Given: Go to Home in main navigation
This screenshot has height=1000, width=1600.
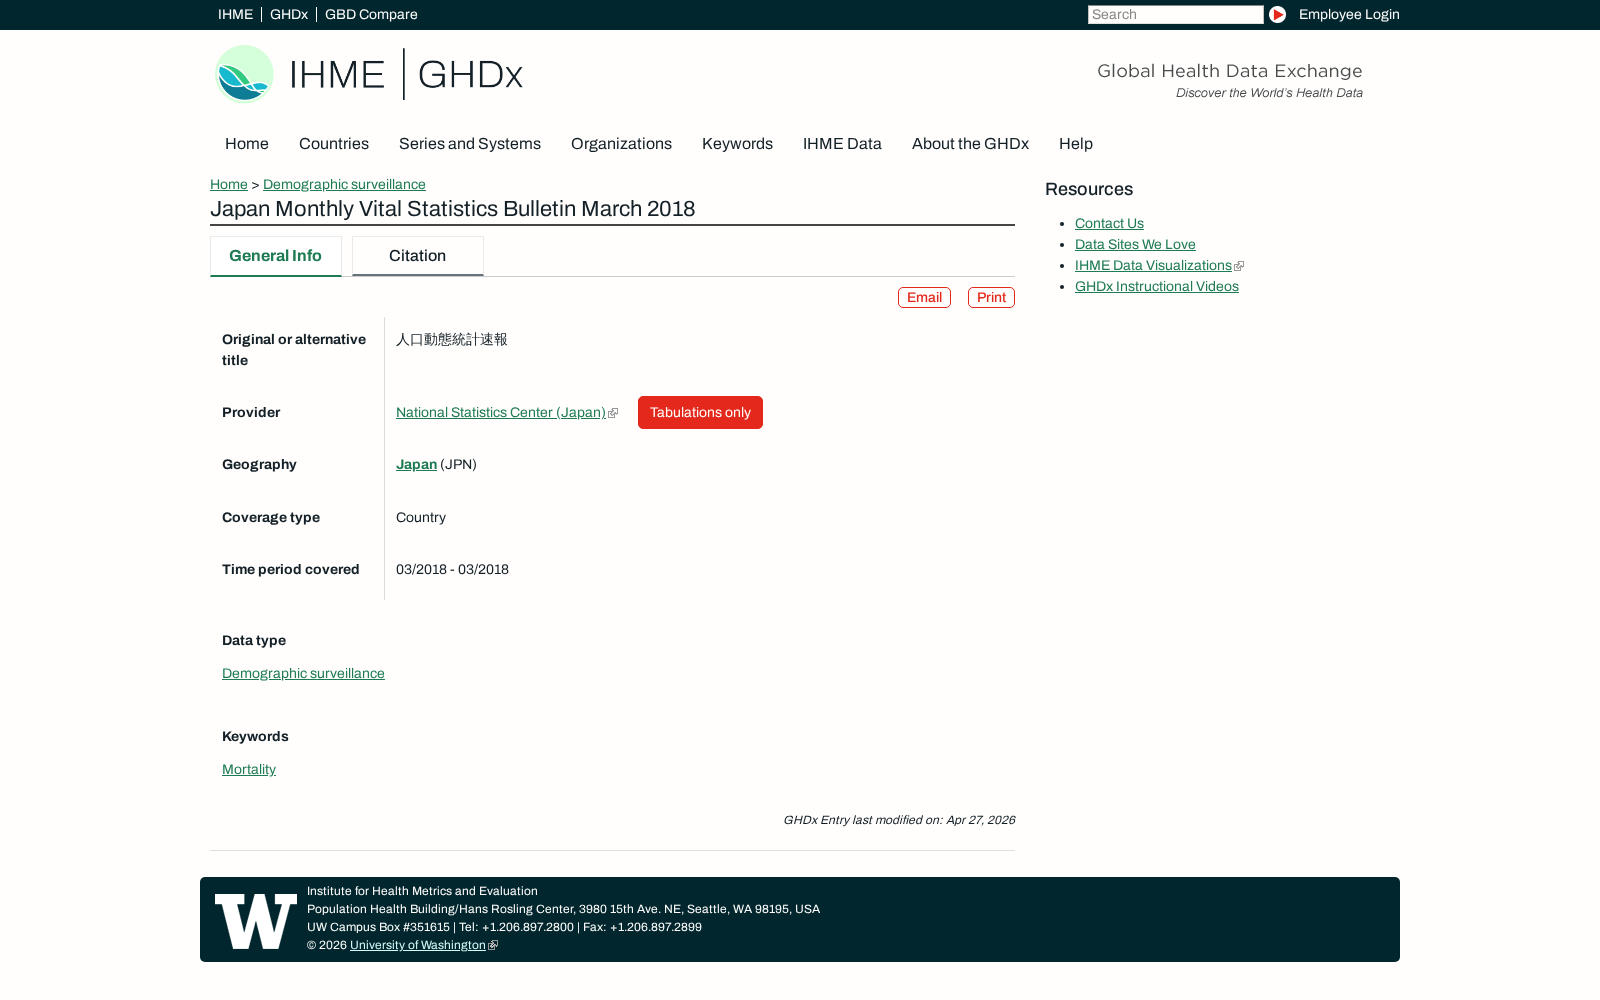Looking at the screenshot, I should (247, 144).
